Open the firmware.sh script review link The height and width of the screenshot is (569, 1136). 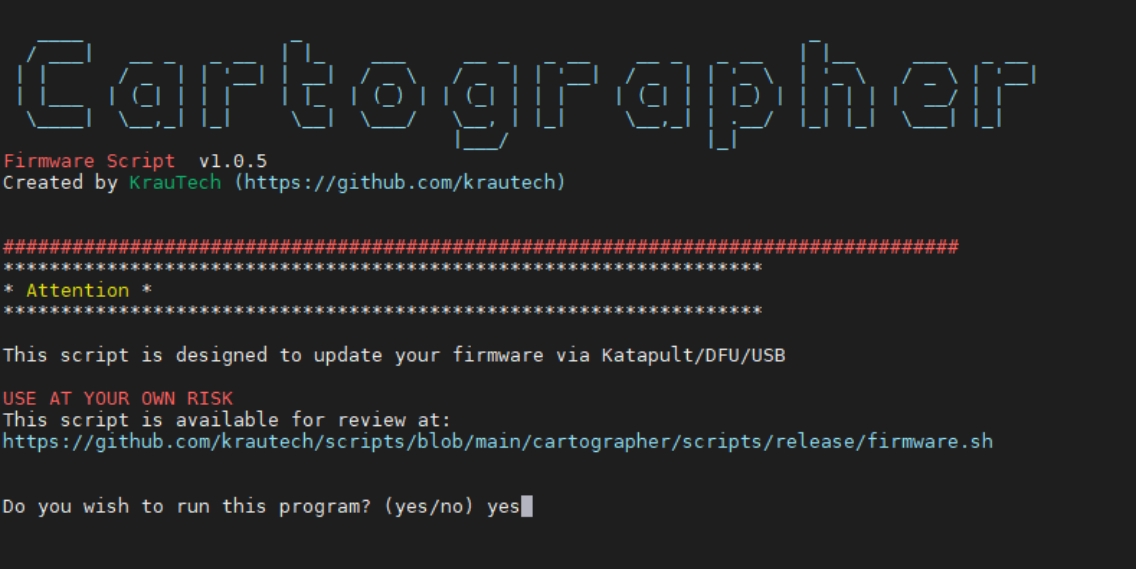(497, 441)
